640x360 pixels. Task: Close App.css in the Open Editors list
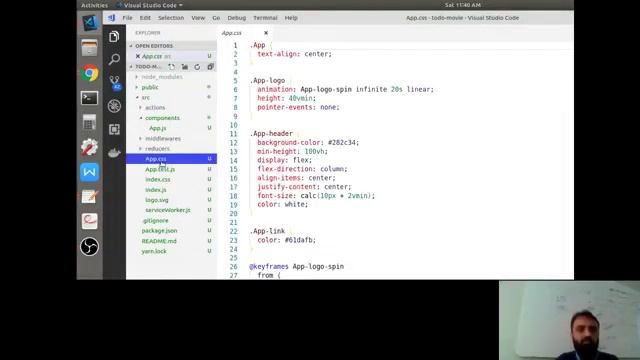138,56
